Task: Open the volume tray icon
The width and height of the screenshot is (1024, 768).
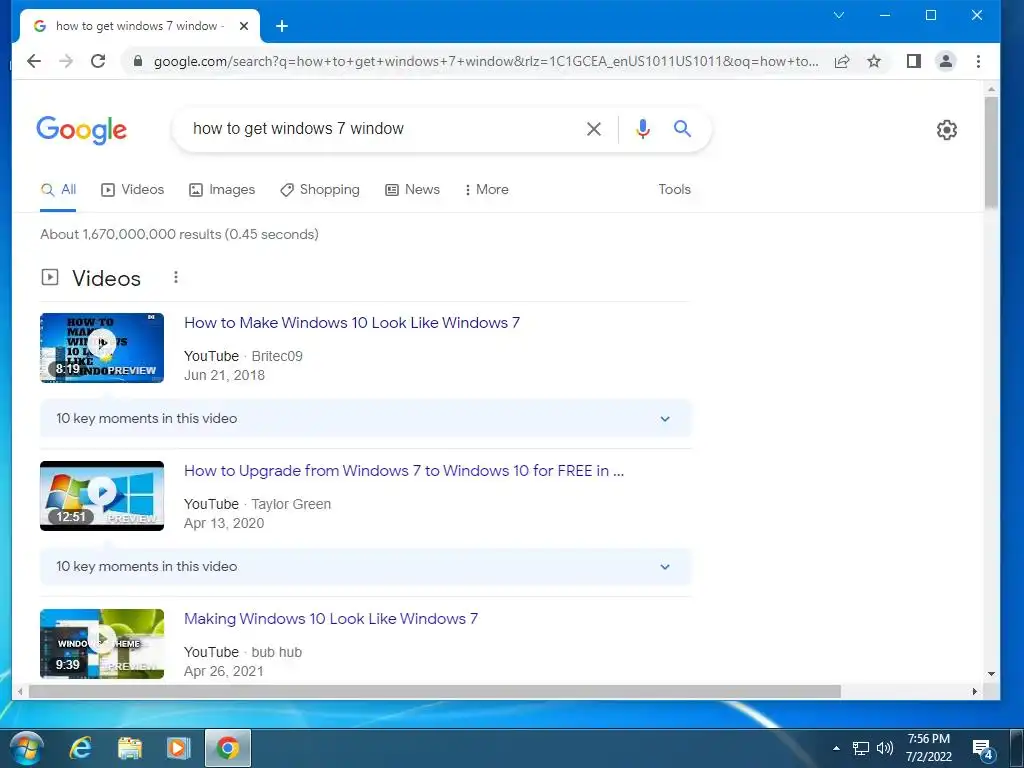Action: click(885, 748)
